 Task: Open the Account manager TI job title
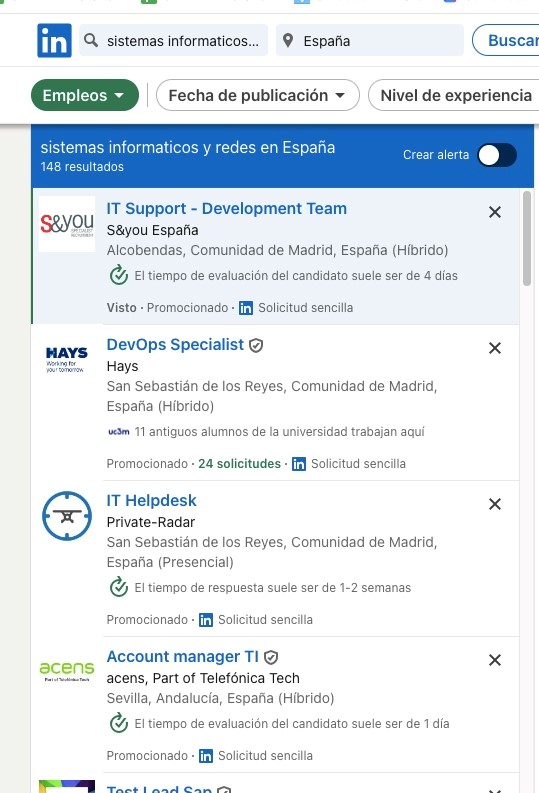183,656
